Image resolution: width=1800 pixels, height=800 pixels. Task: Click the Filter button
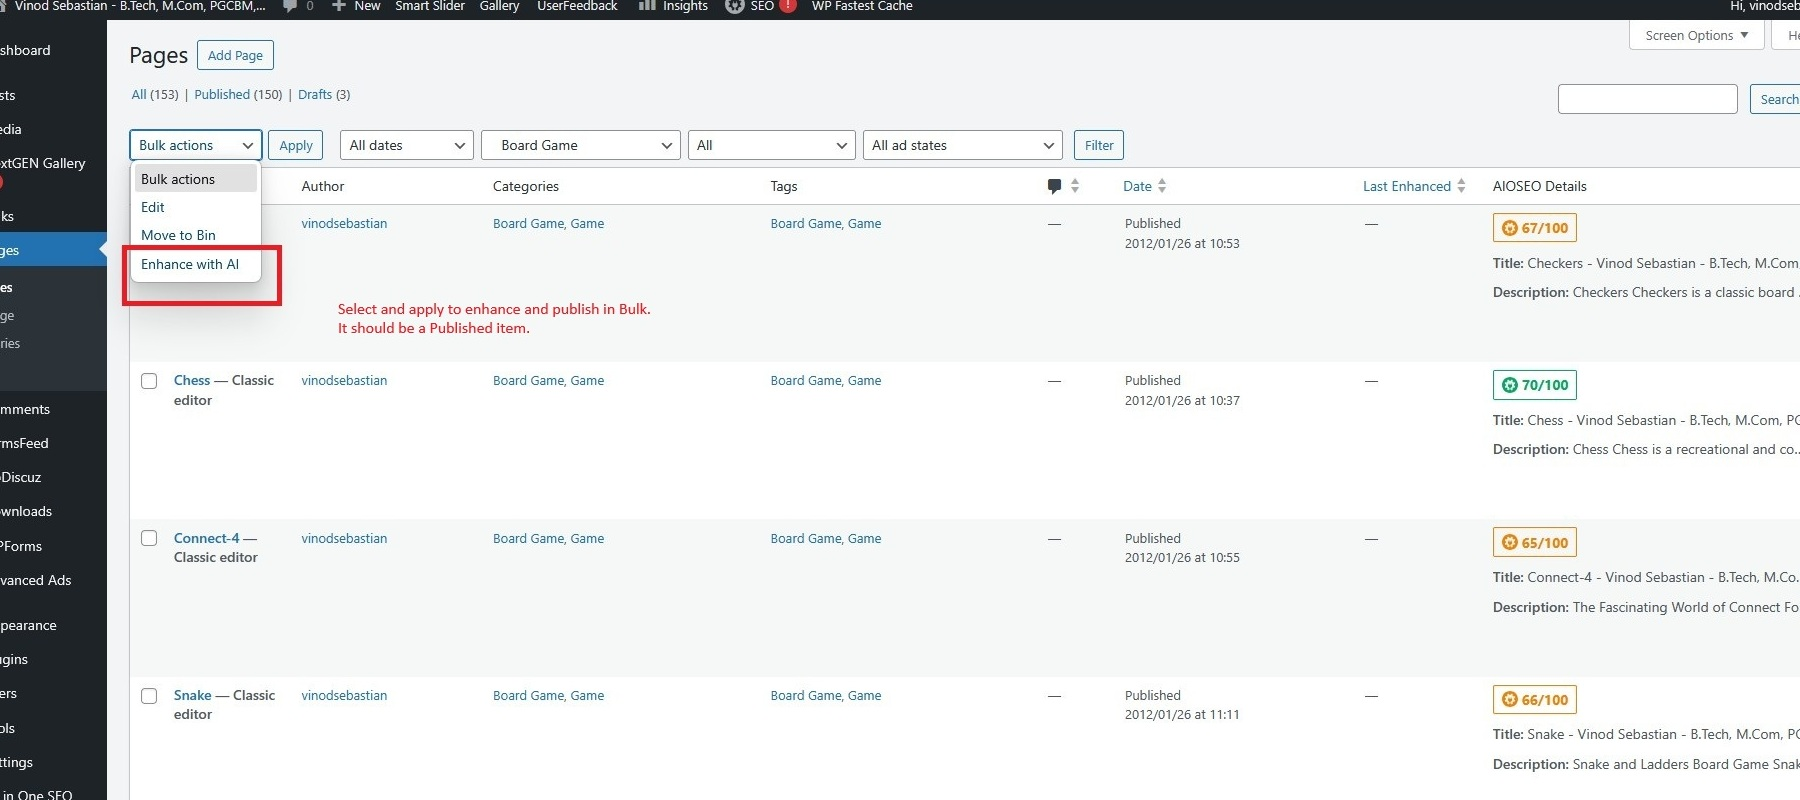pos(1098,145)
